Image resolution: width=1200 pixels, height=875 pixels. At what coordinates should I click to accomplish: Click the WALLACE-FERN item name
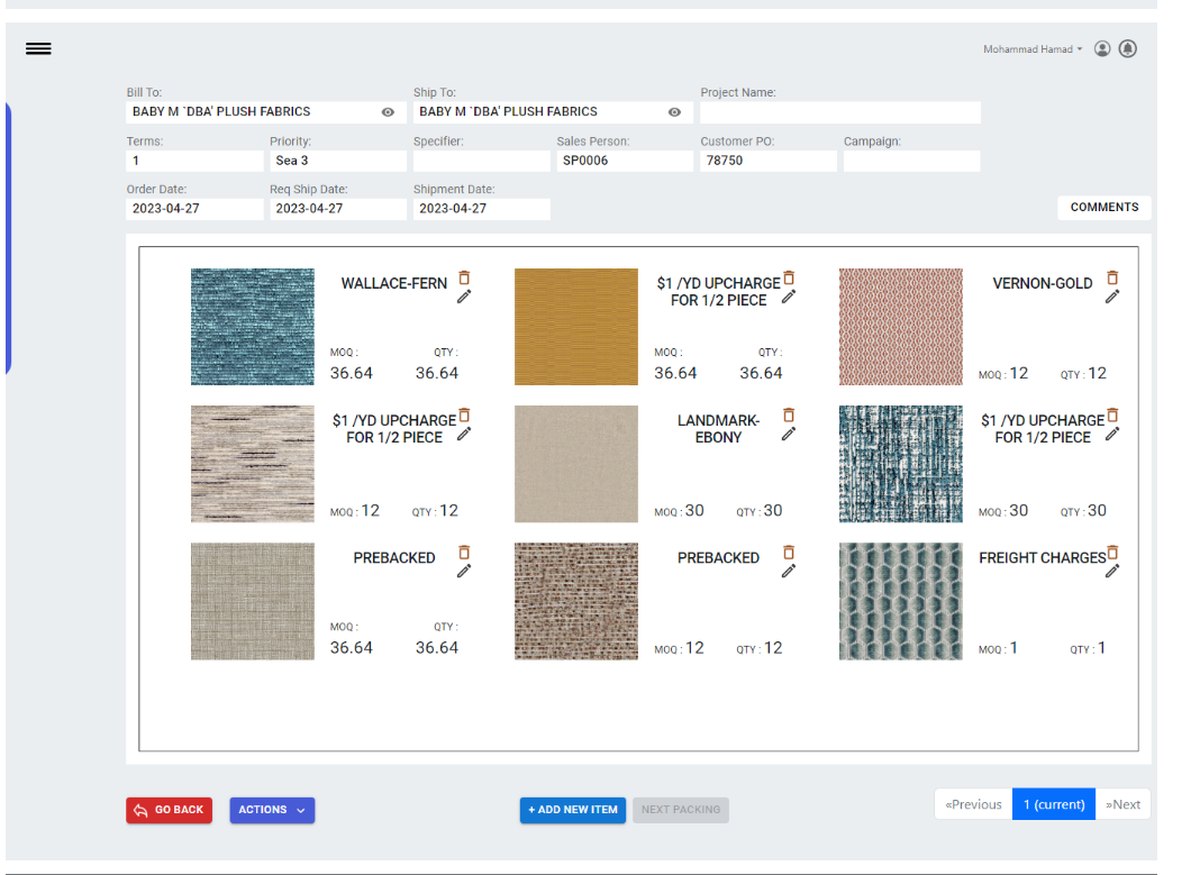coord(394,284)
